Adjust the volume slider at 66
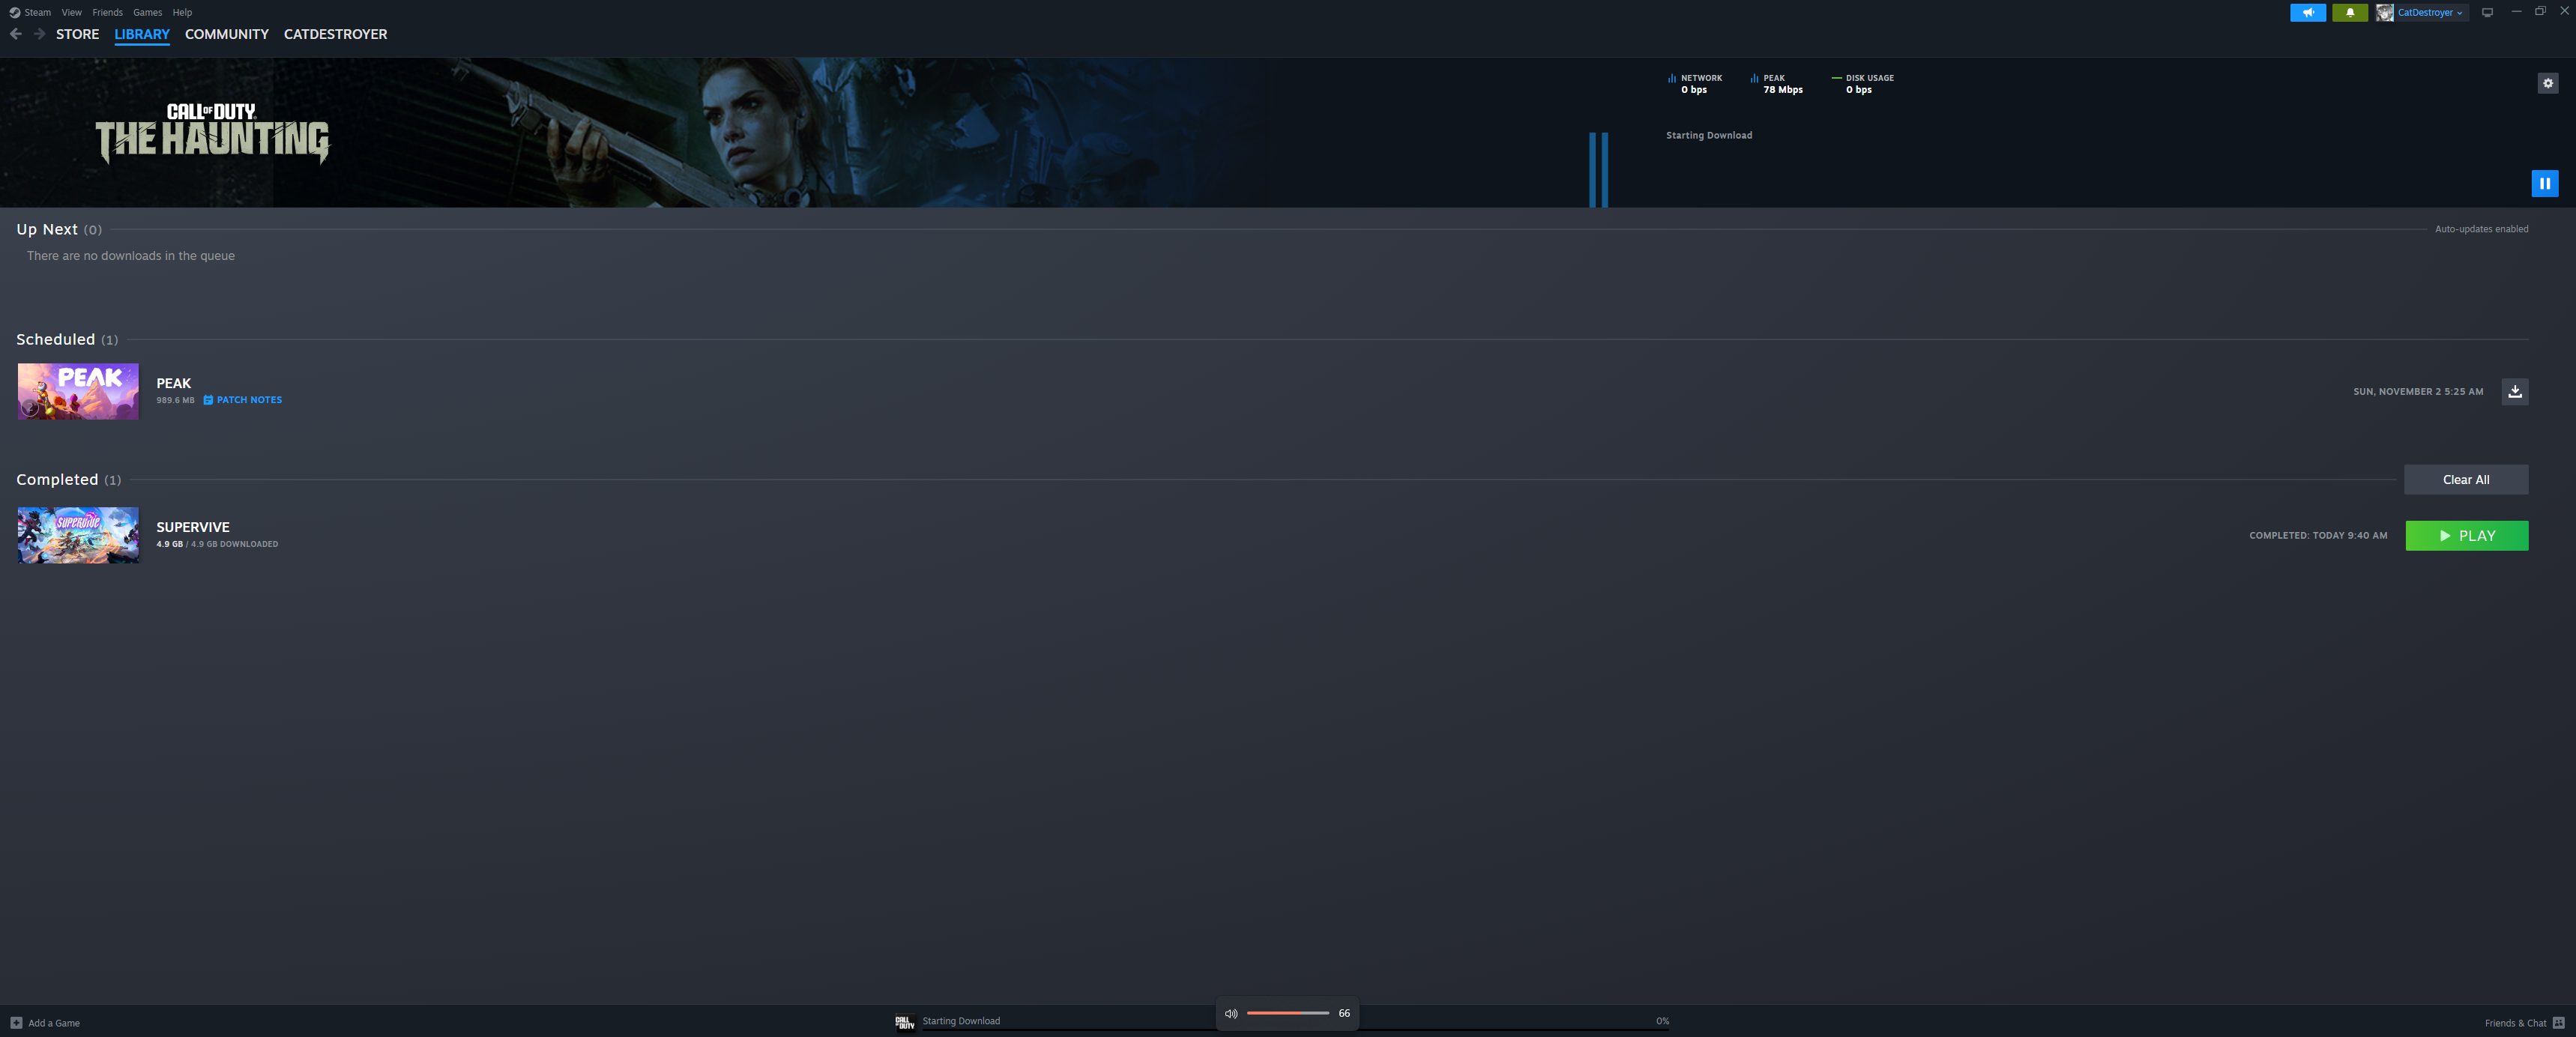This screenshot has width=2576, height=1037. (1300, 1013)
